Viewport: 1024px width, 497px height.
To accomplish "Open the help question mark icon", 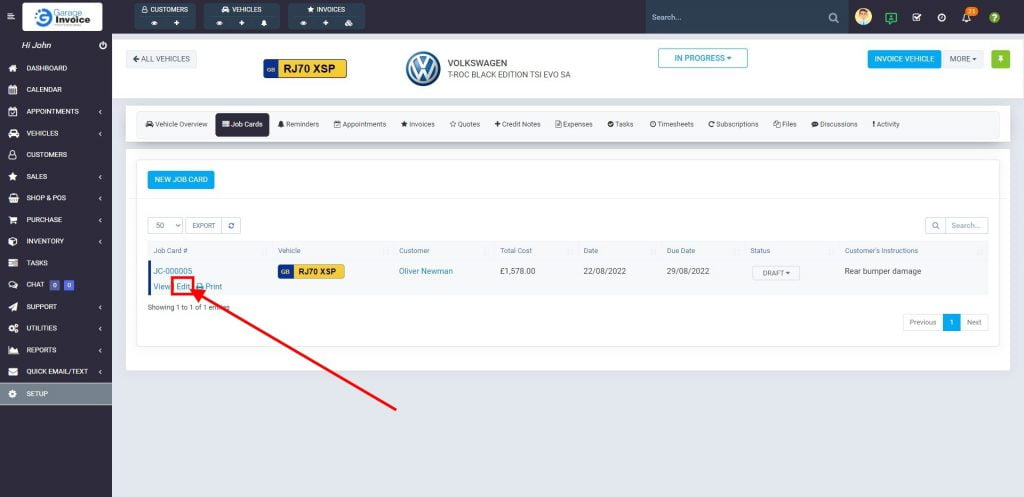I will [x=994, y=18].
